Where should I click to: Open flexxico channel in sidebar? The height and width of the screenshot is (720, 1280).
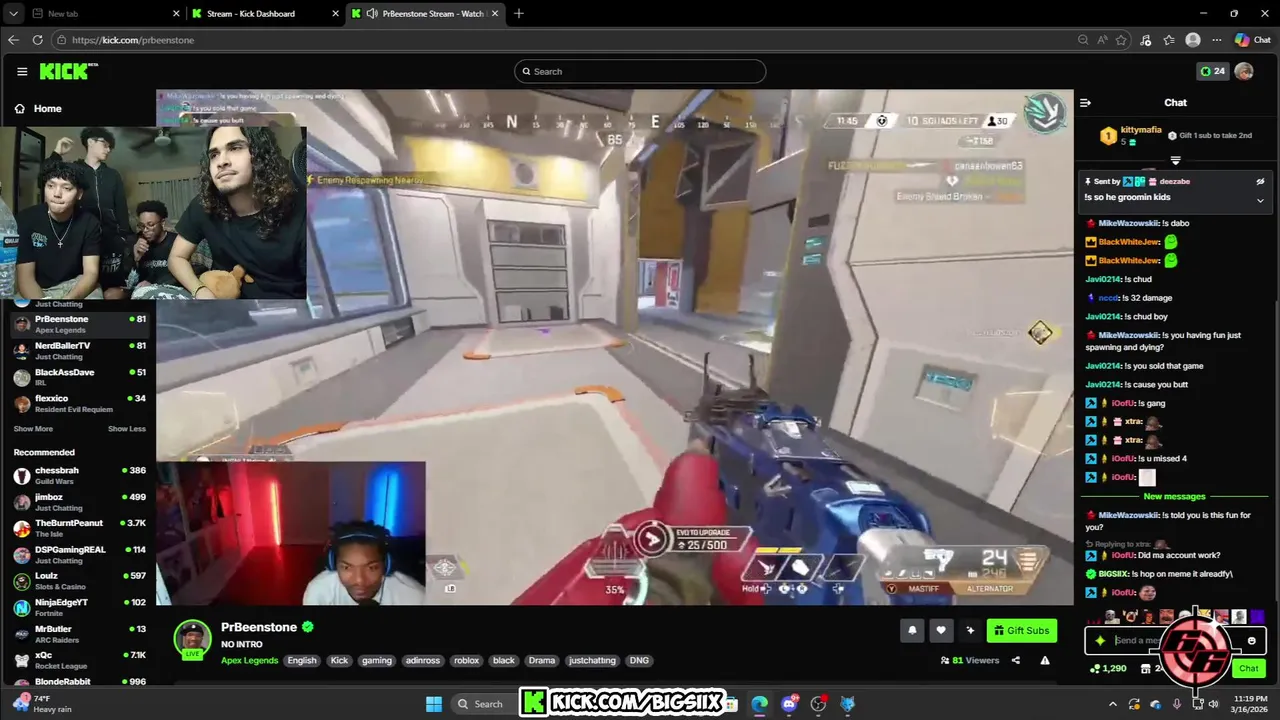tap(80, 404)
